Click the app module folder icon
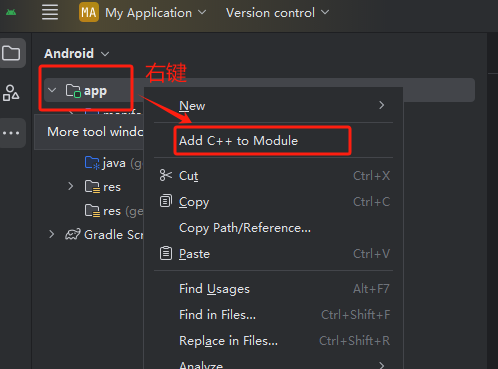Image resolution: width=498 pixels, height=369 pixels. 73,91
